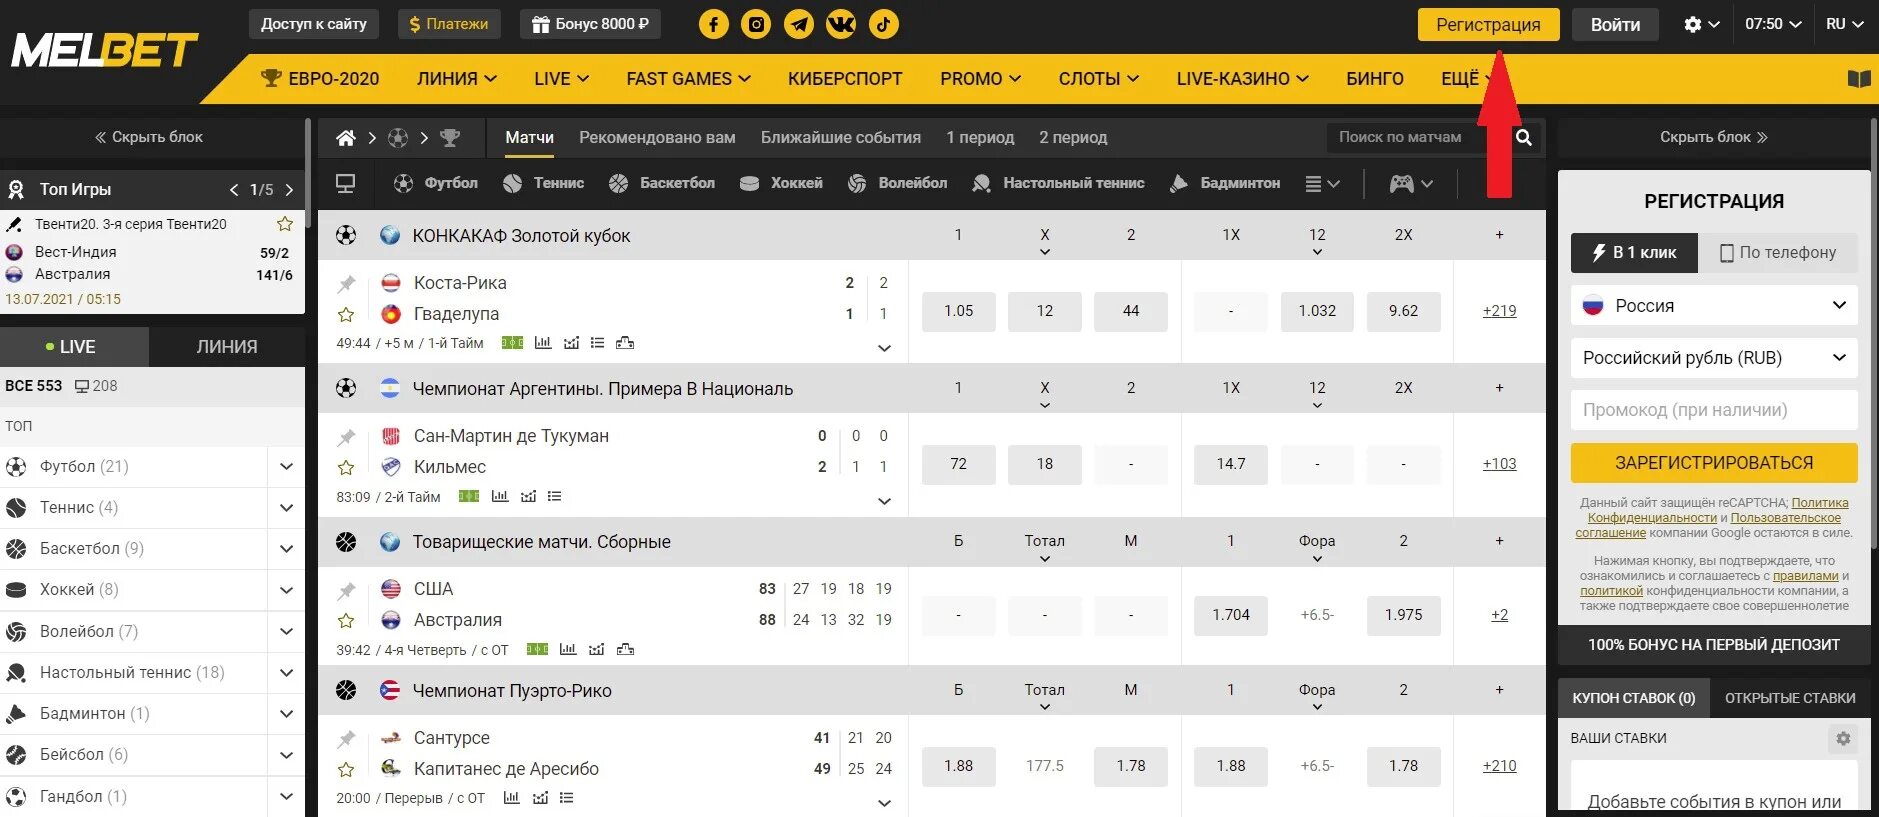Open the Facebook social icon
The height and width of the screenshot is (817, 1879).
point(713,24)
